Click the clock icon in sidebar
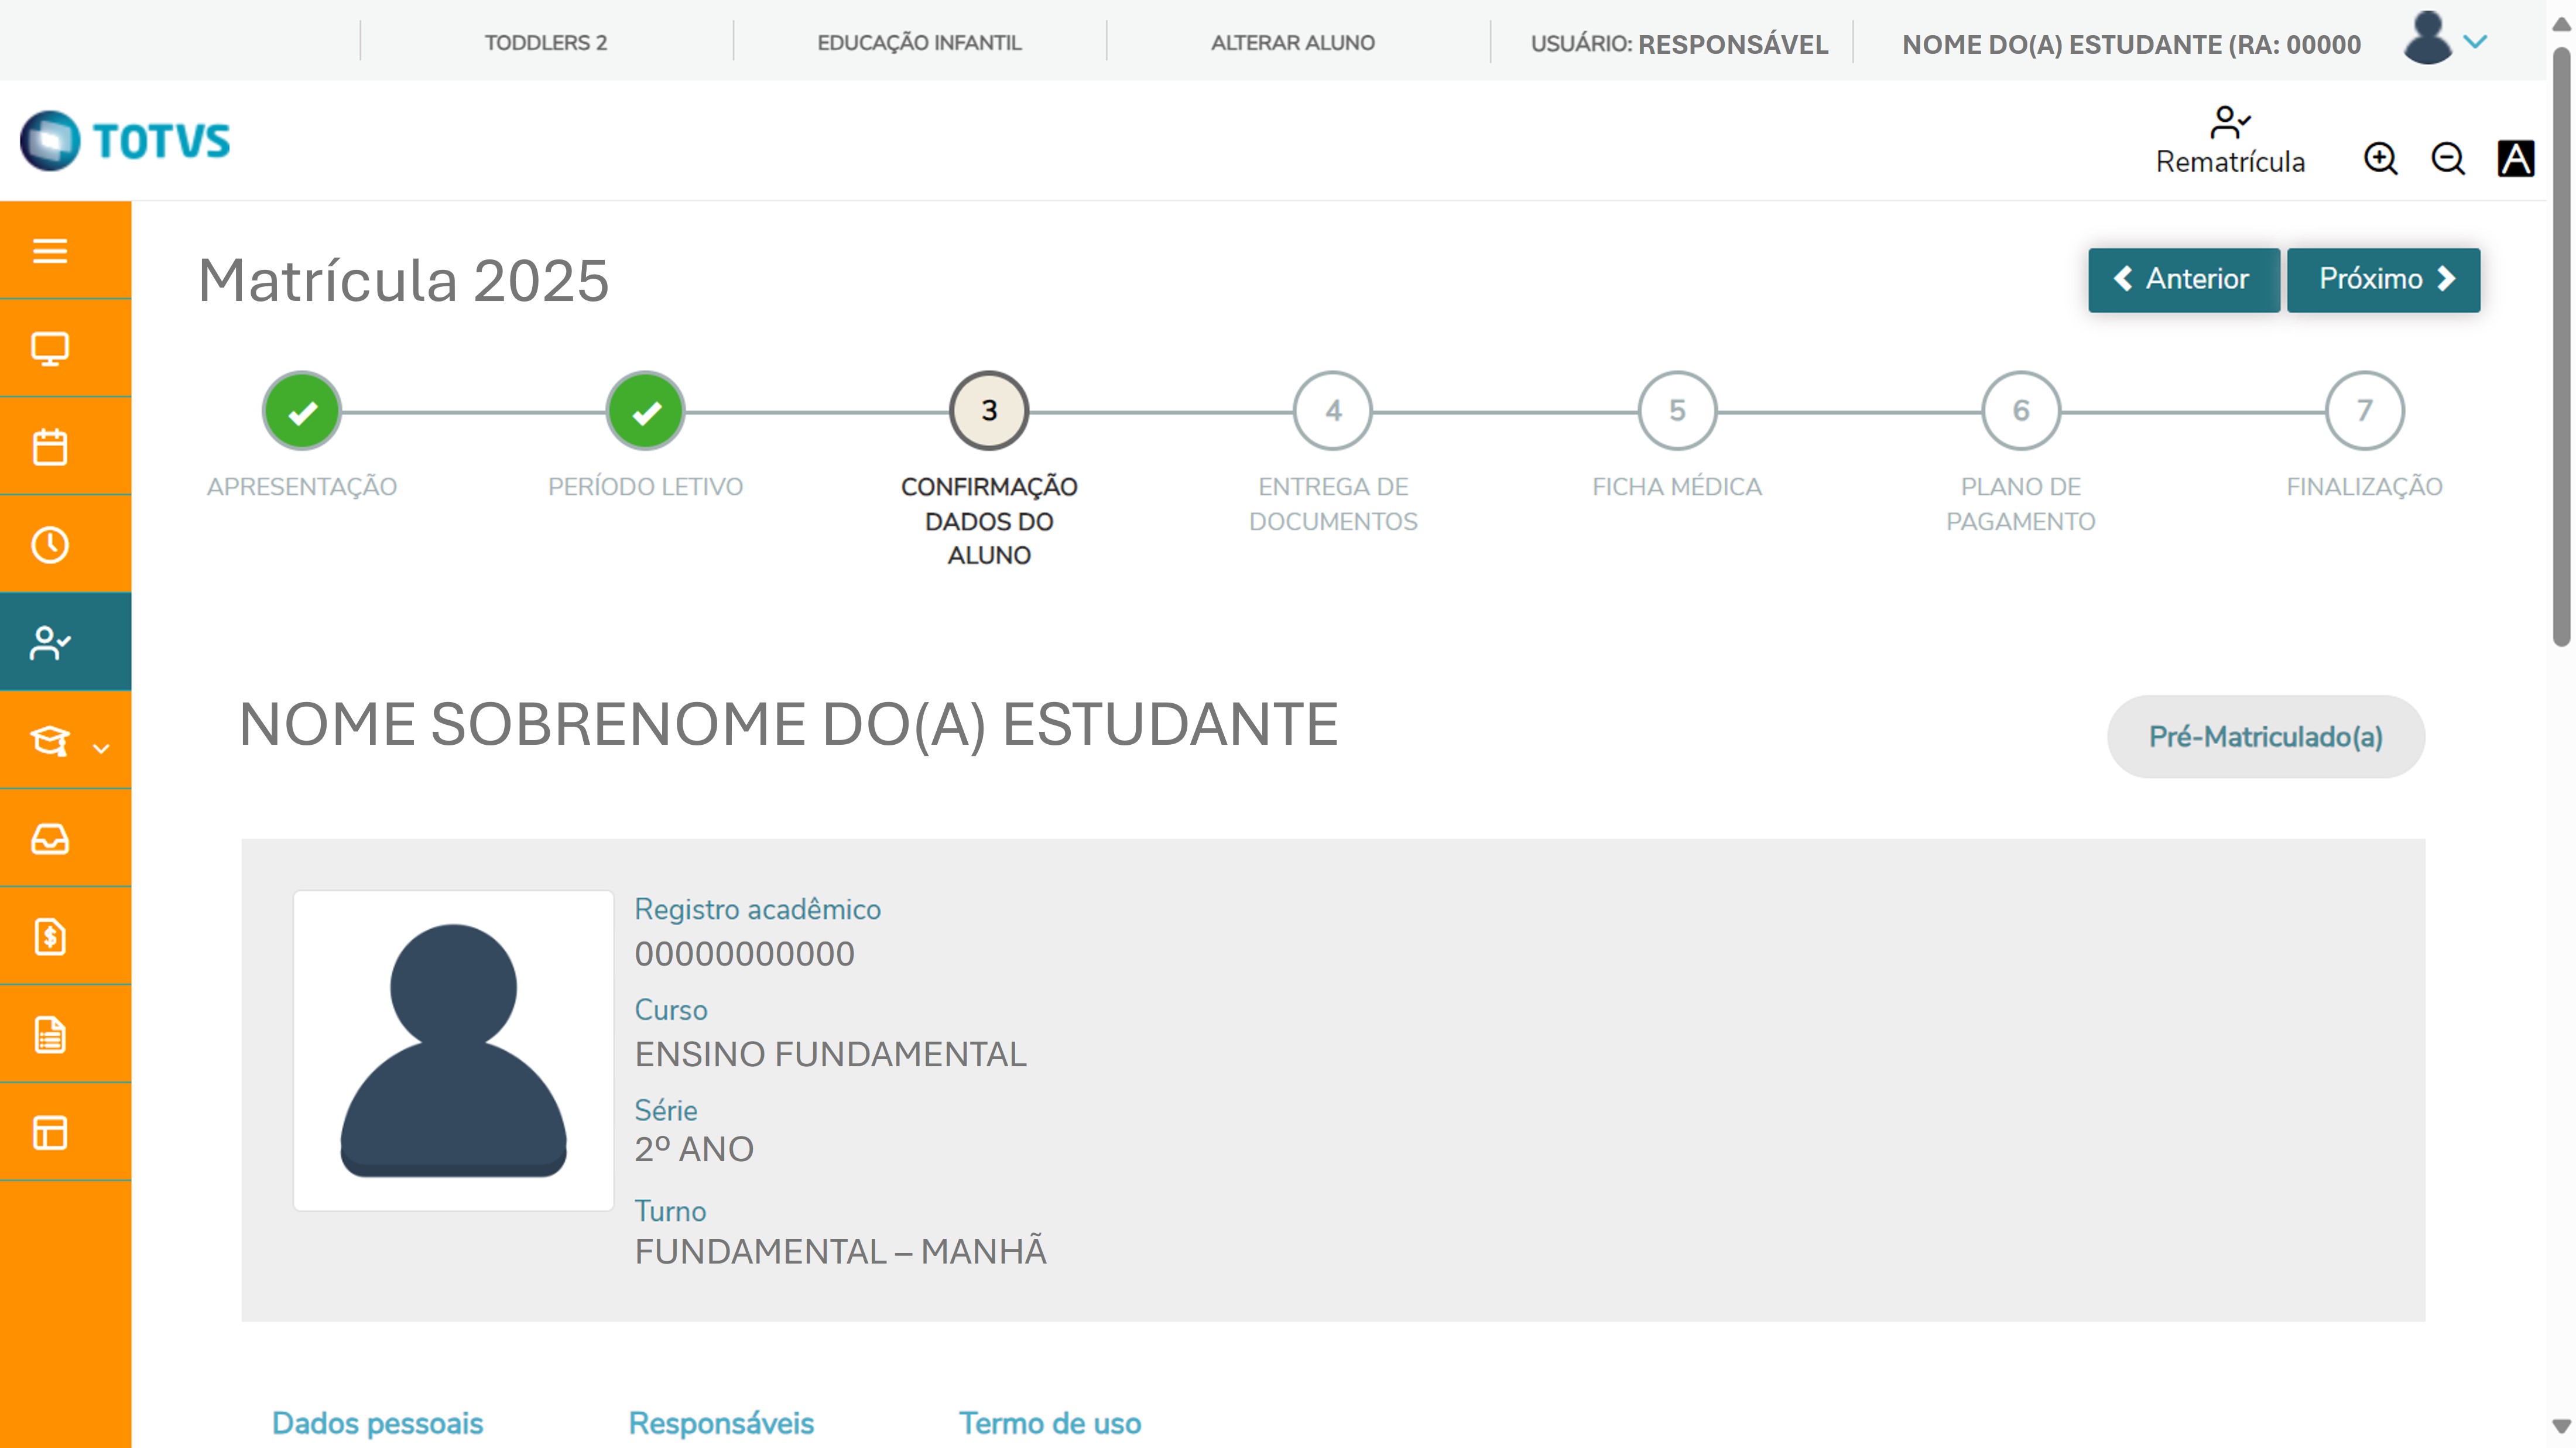 pyautogui.click(x=50, y=545)
